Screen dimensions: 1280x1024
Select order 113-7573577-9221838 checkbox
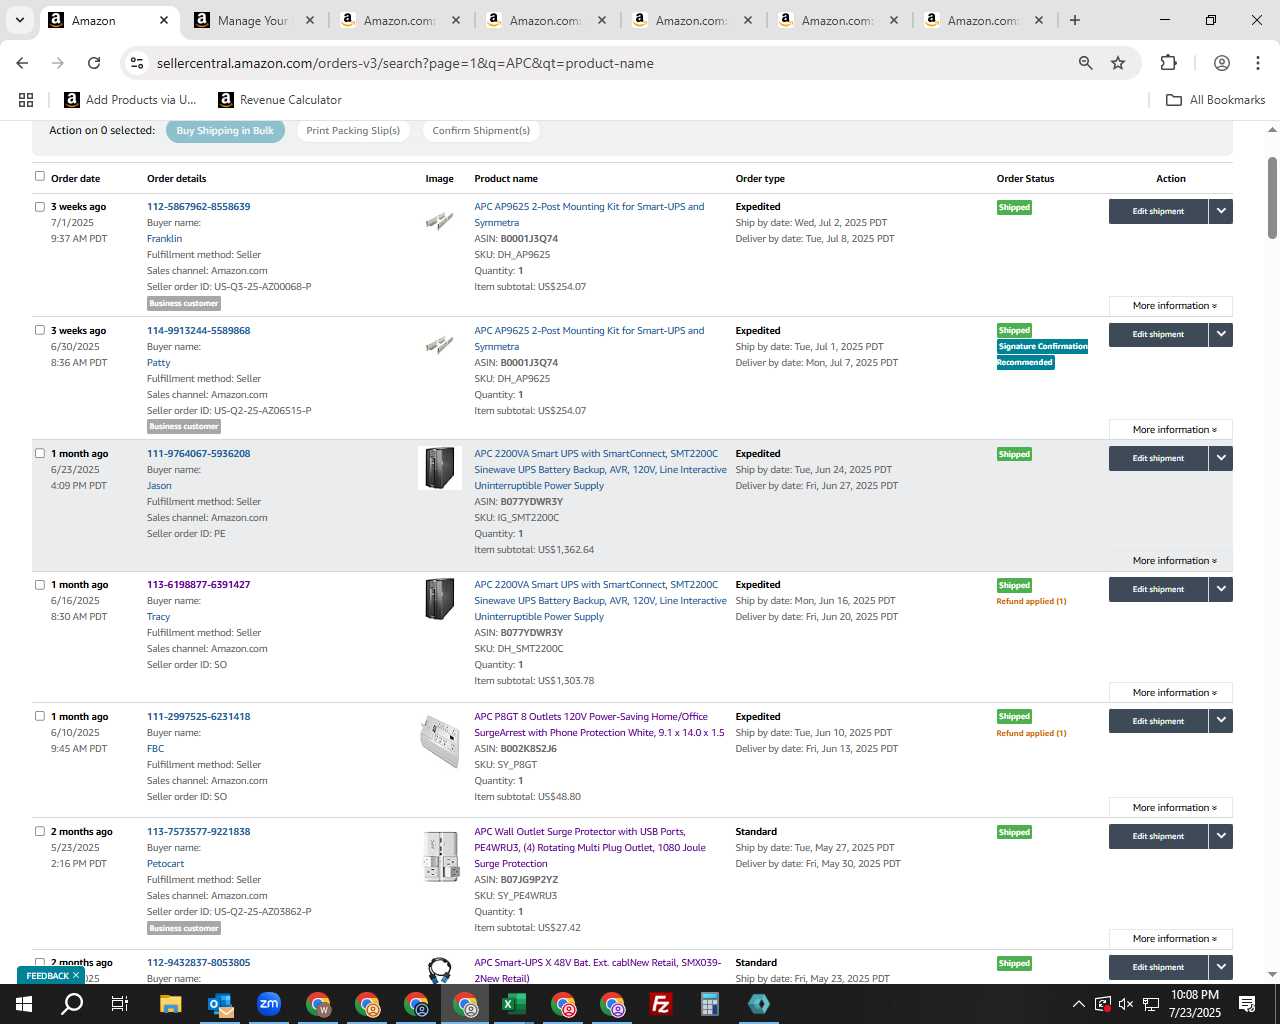click(x=40, y=831)
